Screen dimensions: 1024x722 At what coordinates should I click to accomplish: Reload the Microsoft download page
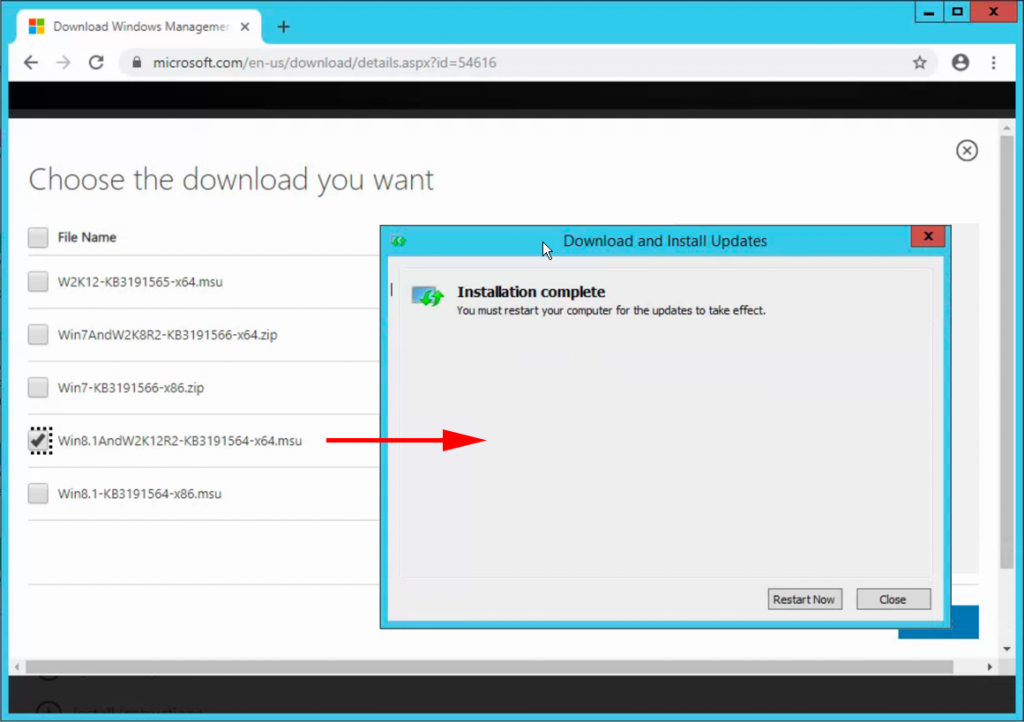click(95, 62)
